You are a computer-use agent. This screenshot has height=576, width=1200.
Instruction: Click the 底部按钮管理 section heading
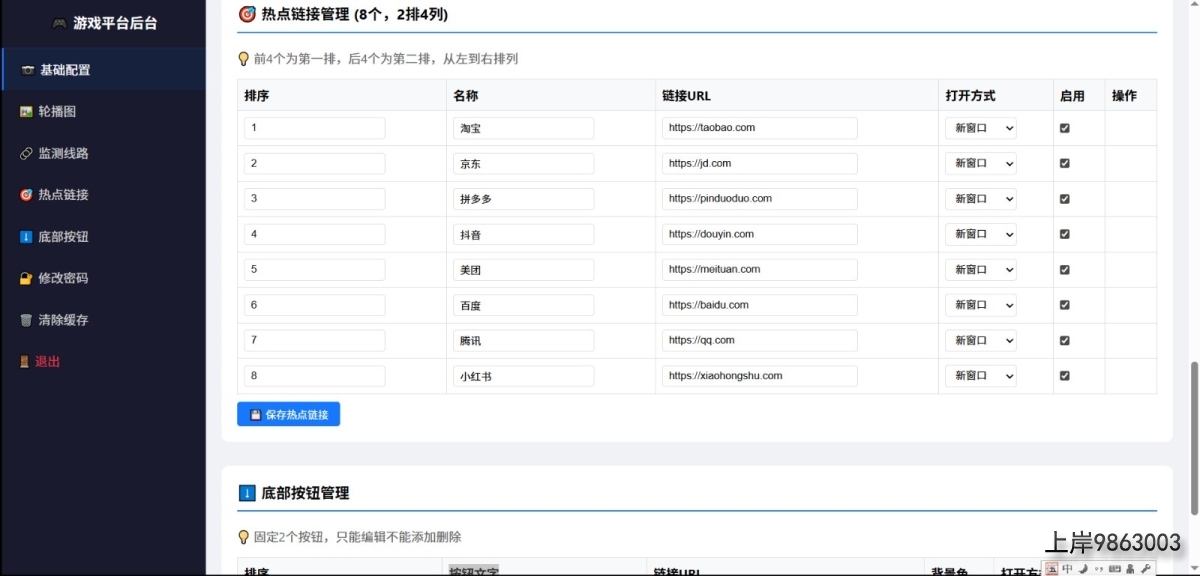click(294, 493)
